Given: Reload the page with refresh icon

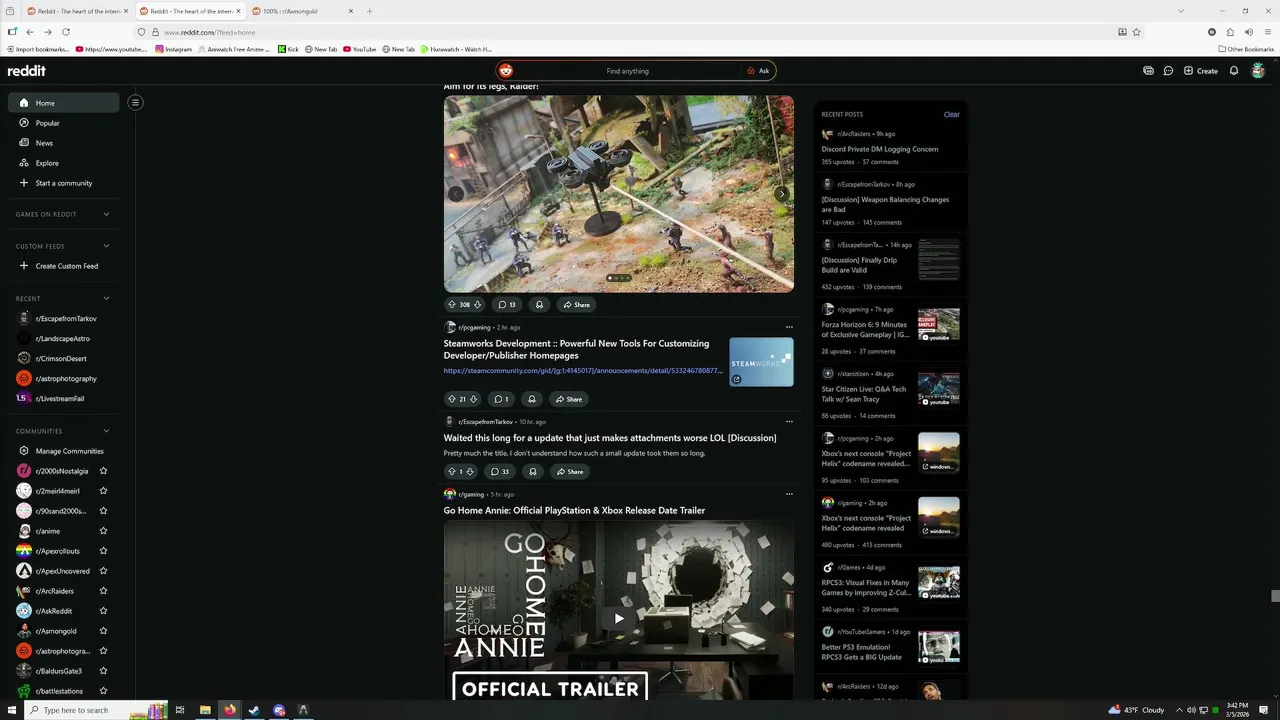Looking at the screenshot, I should click(x=65, y=32).
